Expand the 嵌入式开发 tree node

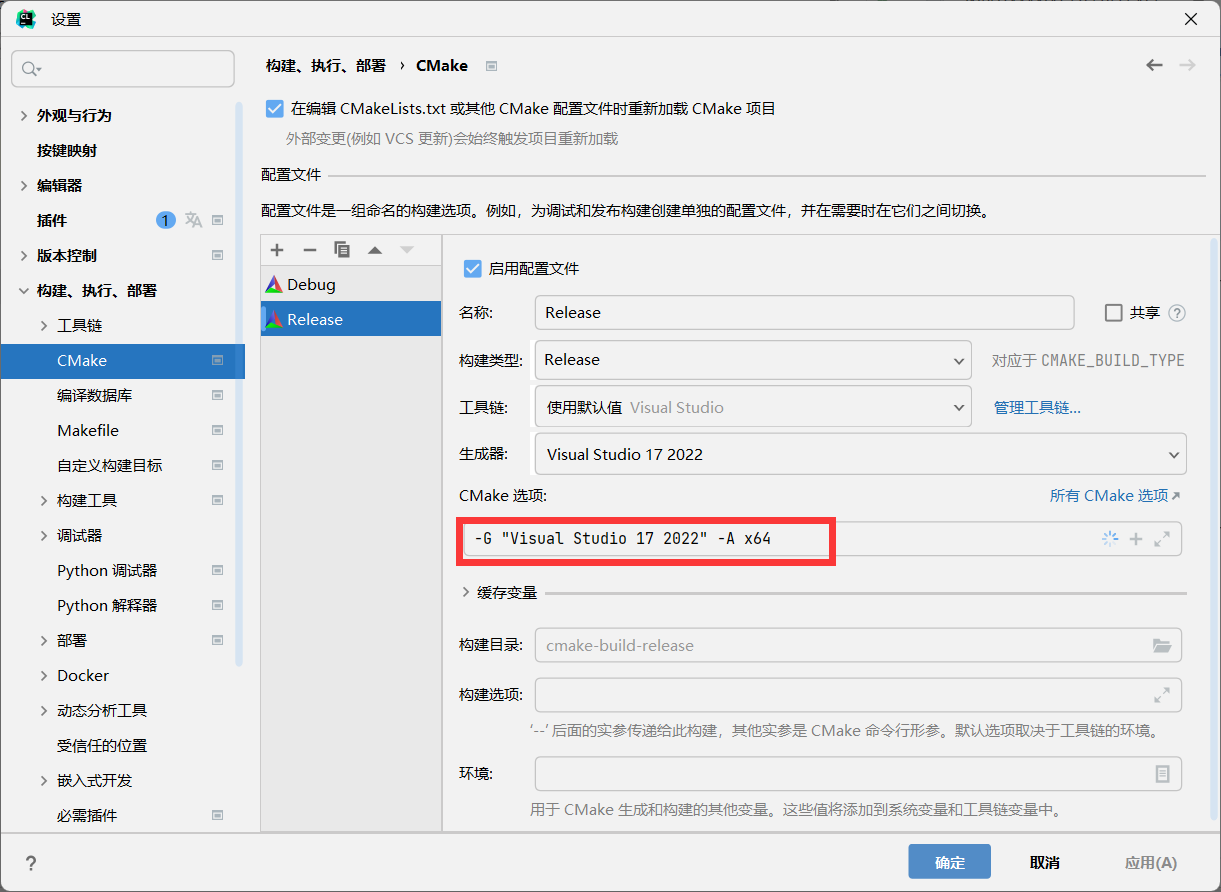tap(44, 781)
